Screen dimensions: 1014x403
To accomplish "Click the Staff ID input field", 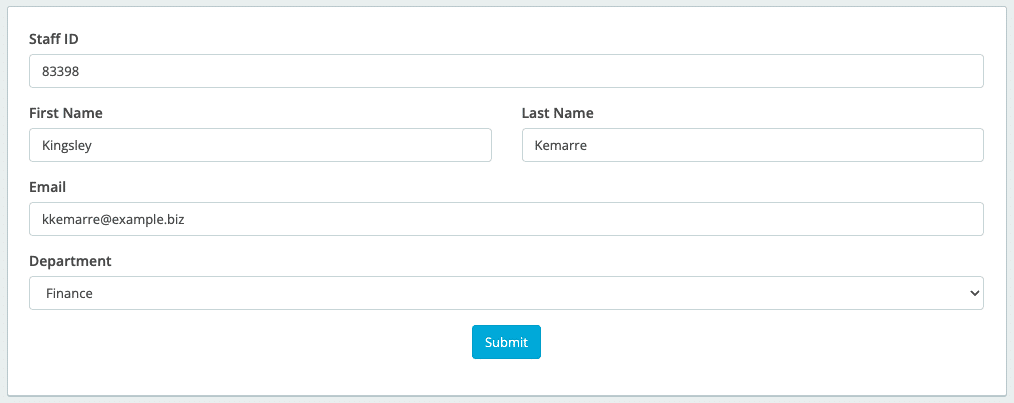I will point(506,71).
